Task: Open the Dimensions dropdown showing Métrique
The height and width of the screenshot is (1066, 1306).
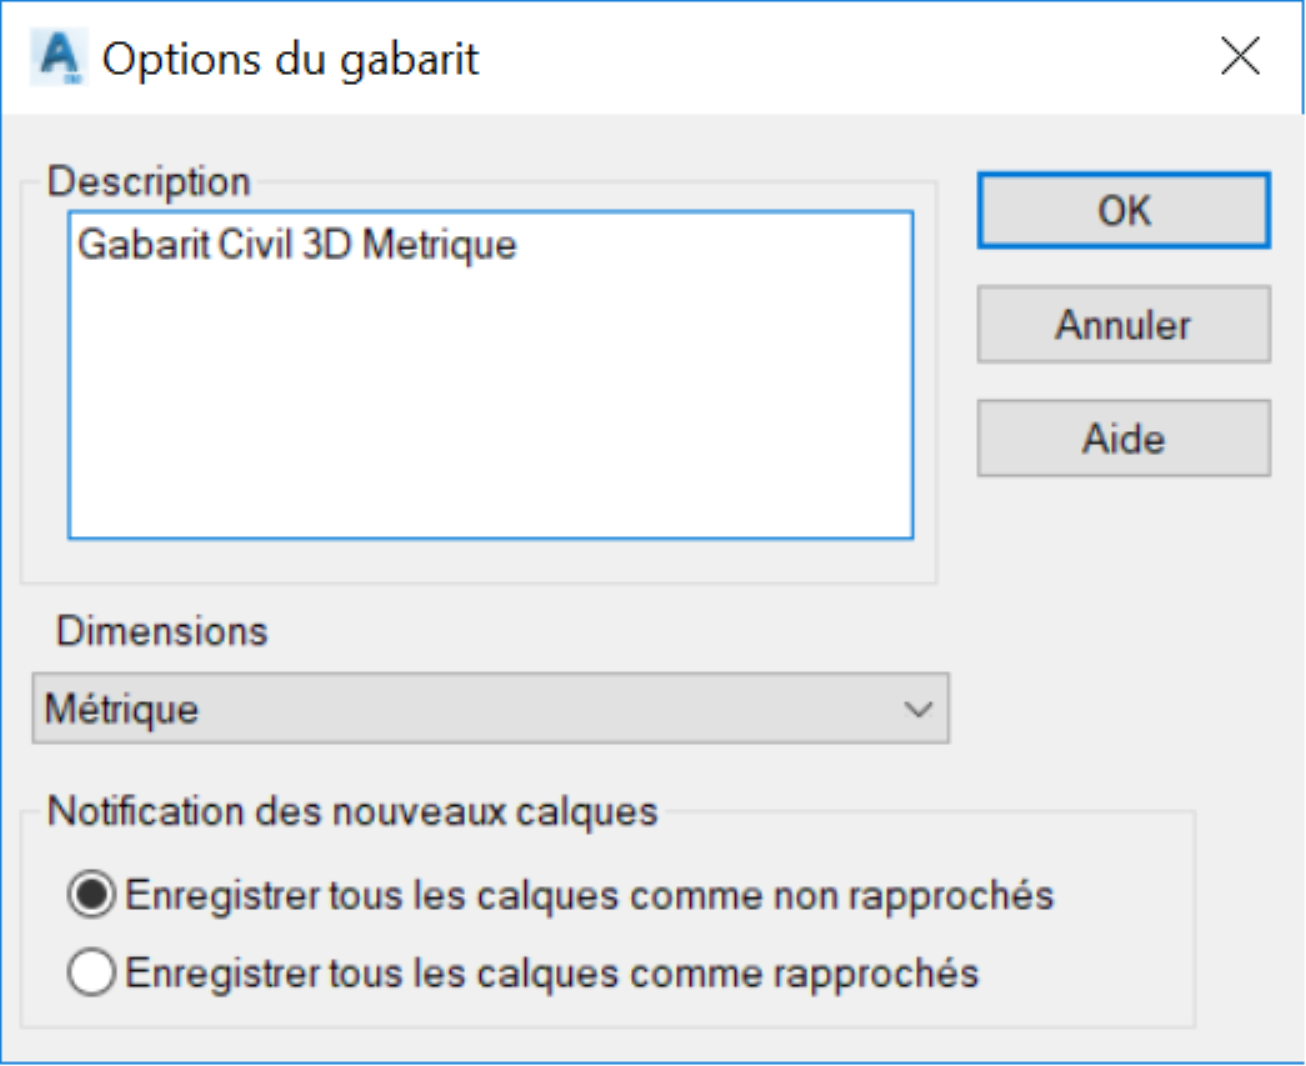Action: click(490, 709)
